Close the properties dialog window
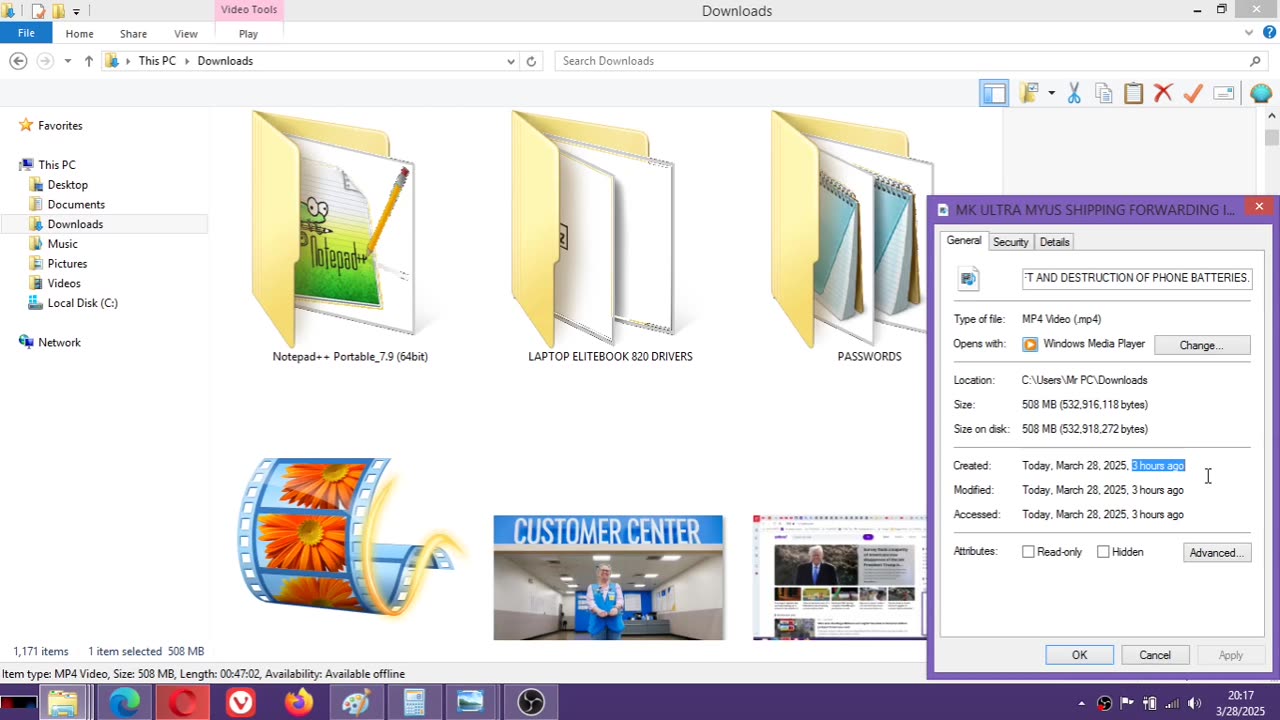This screenshot has height=720, width=1280. click(1259, 207)
